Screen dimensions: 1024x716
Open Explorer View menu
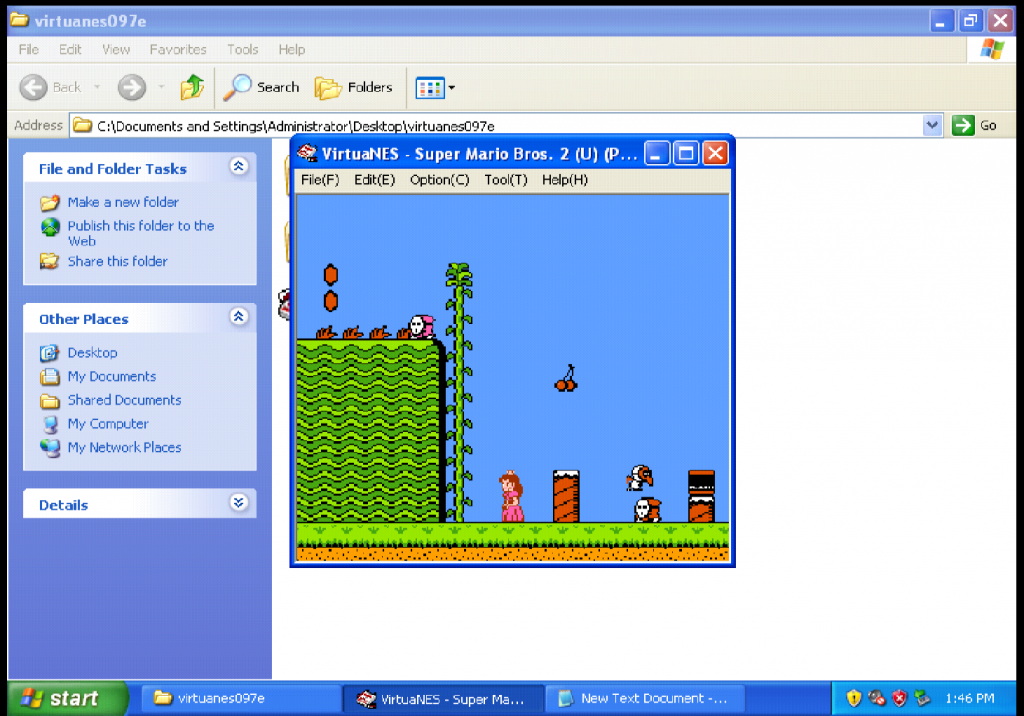116,50
